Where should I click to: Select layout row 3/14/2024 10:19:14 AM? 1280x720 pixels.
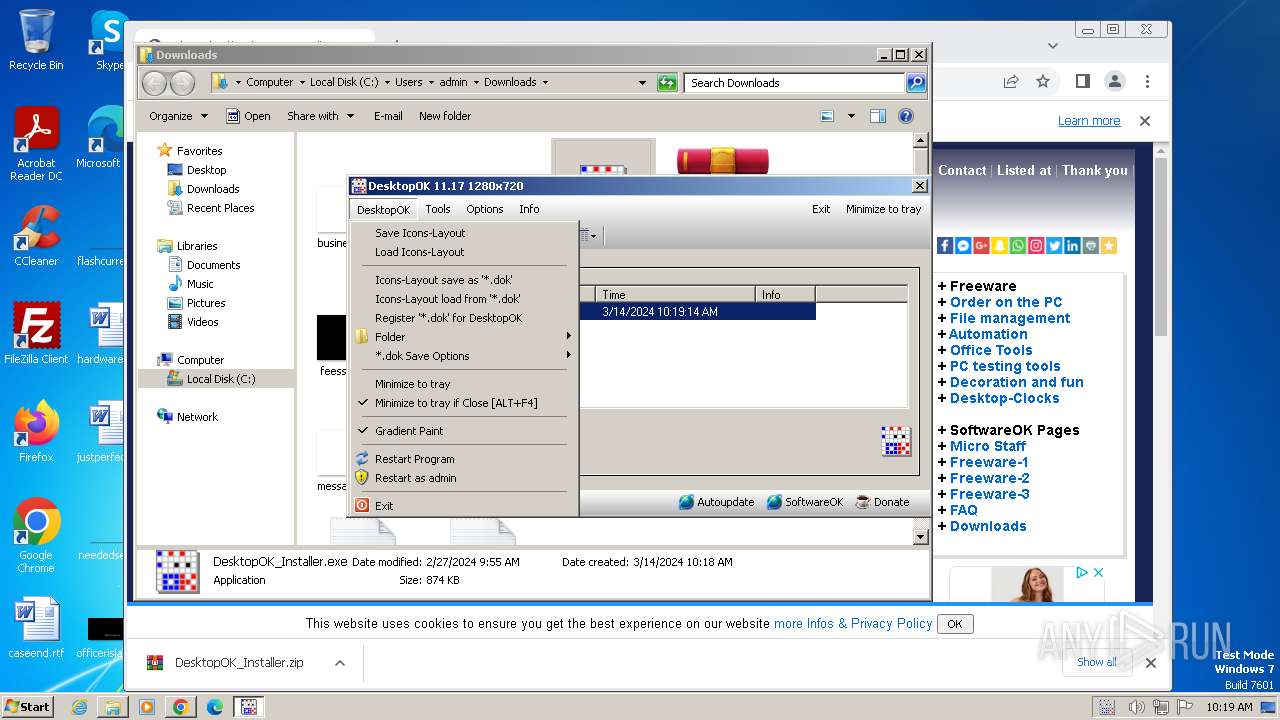click(x=698, y=312)
